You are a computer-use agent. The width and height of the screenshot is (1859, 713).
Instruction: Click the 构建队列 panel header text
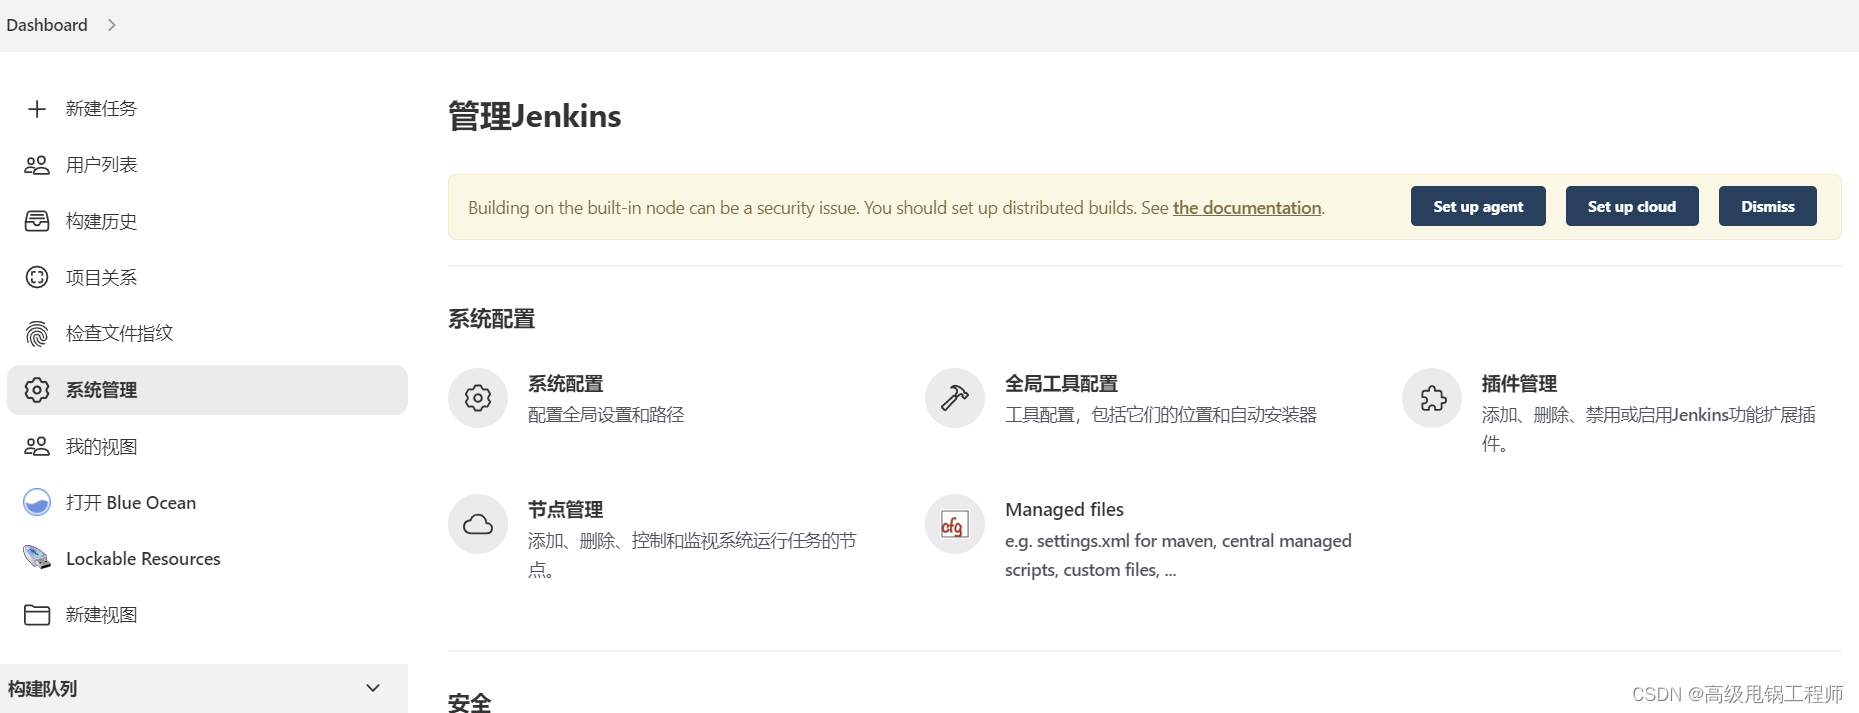coord(42,689)
